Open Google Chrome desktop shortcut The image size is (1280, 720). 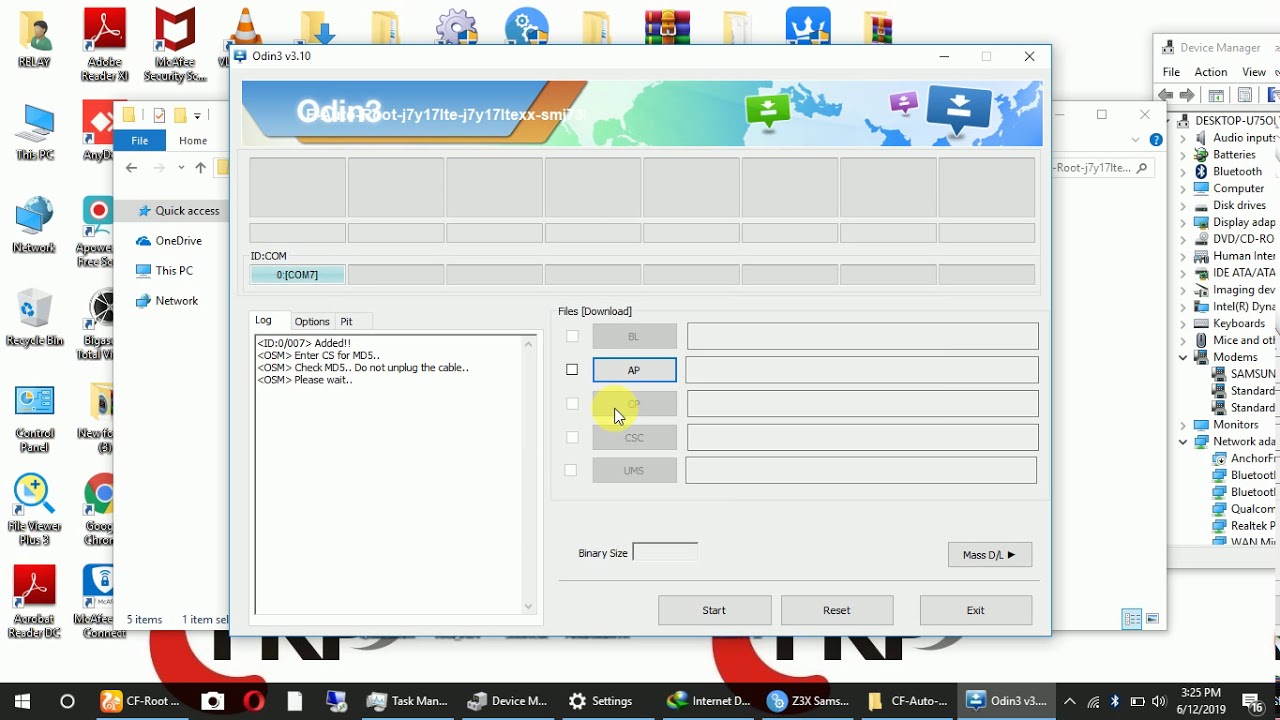coord(99,510)
